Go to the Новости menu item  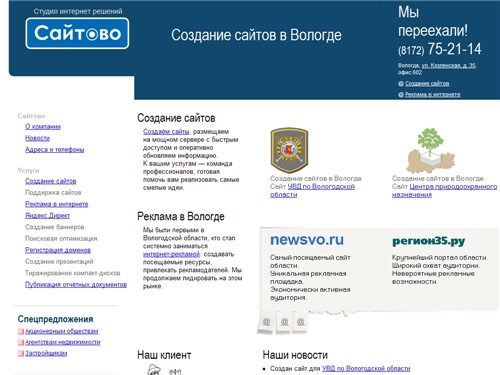tap(37, 138)
